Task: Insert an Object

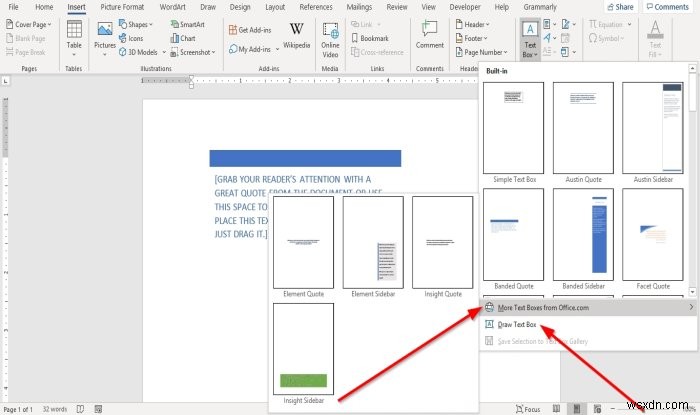Action: [x=568, y=52]
